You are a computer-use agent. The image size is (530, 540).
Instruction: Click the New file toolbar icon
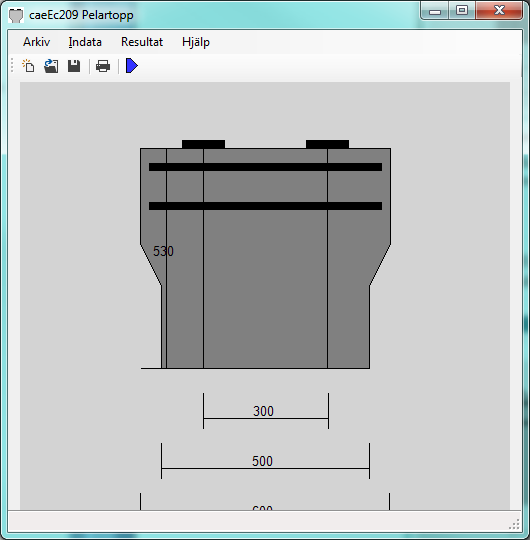pos(28,66)
